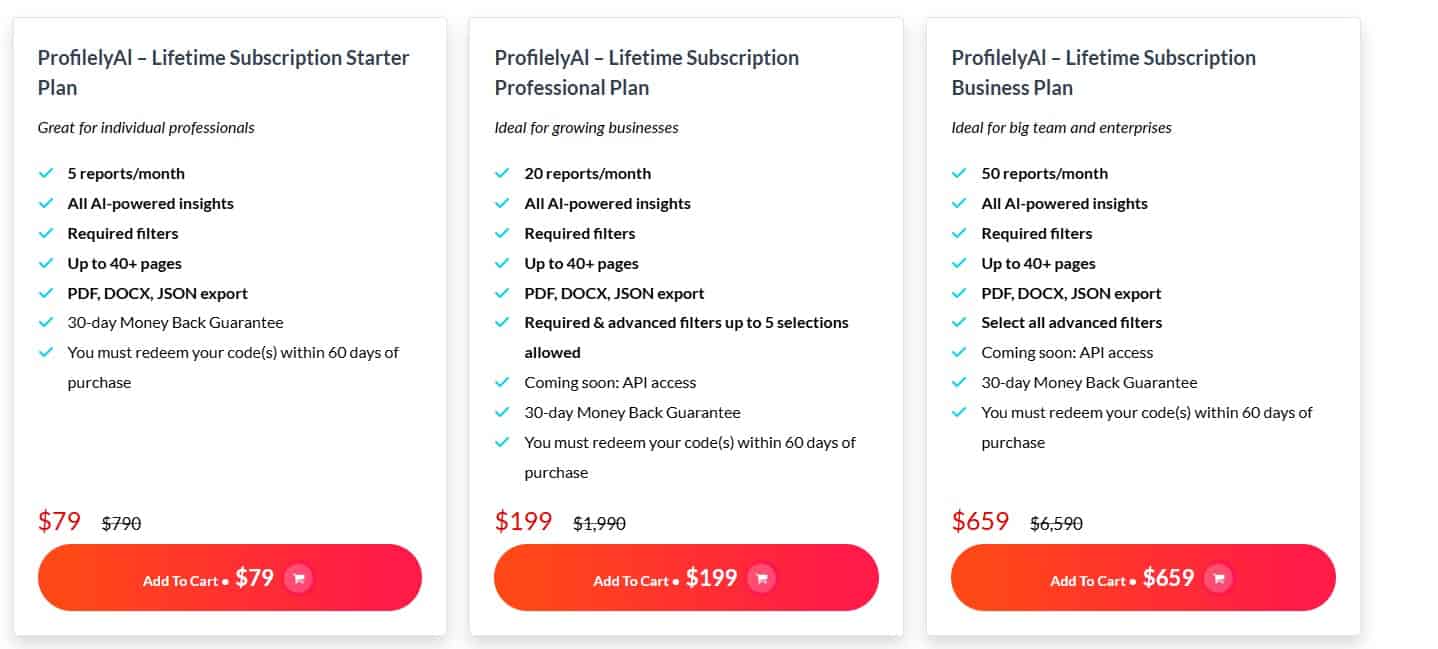The image size is (1438, 649).
Task: Click the cart icon on the $79 button
Action: 298,578
